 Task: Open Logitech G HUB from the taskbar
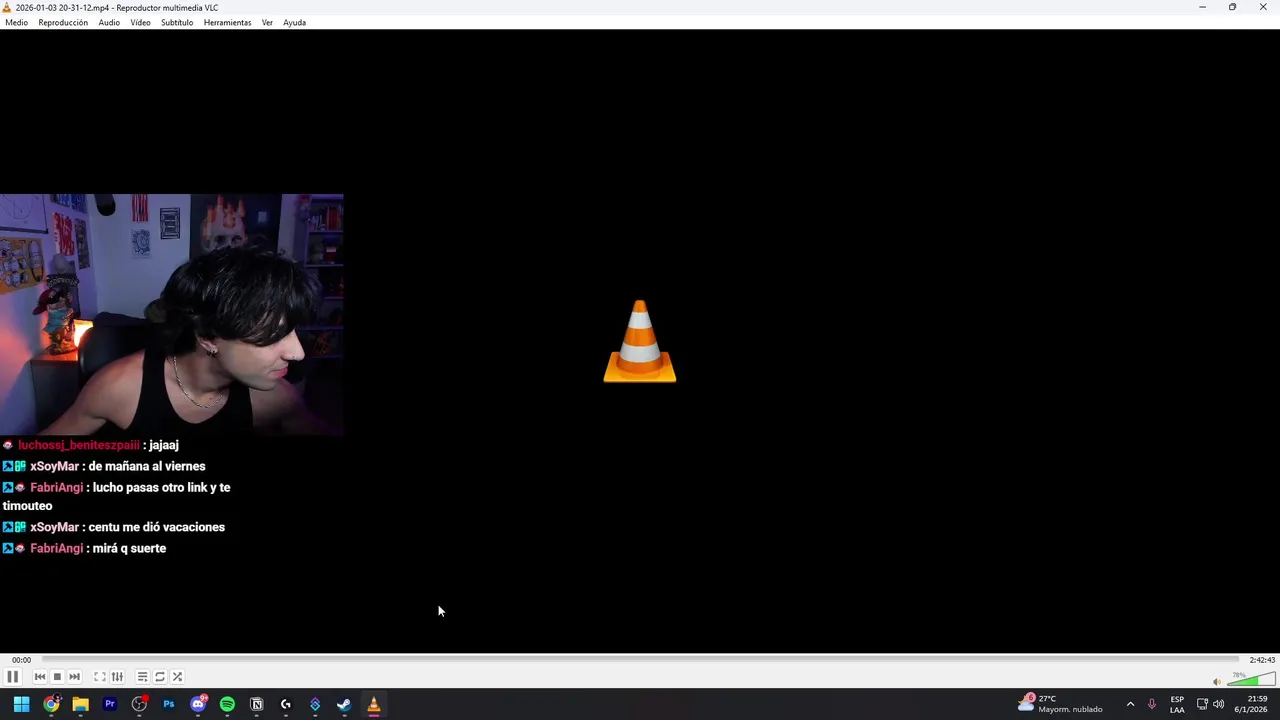(x=286, y=704)
